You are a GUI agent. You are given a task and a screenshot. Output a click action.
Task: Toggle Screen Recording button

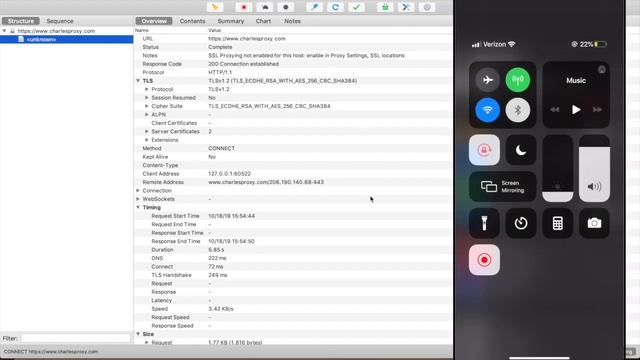484,260
